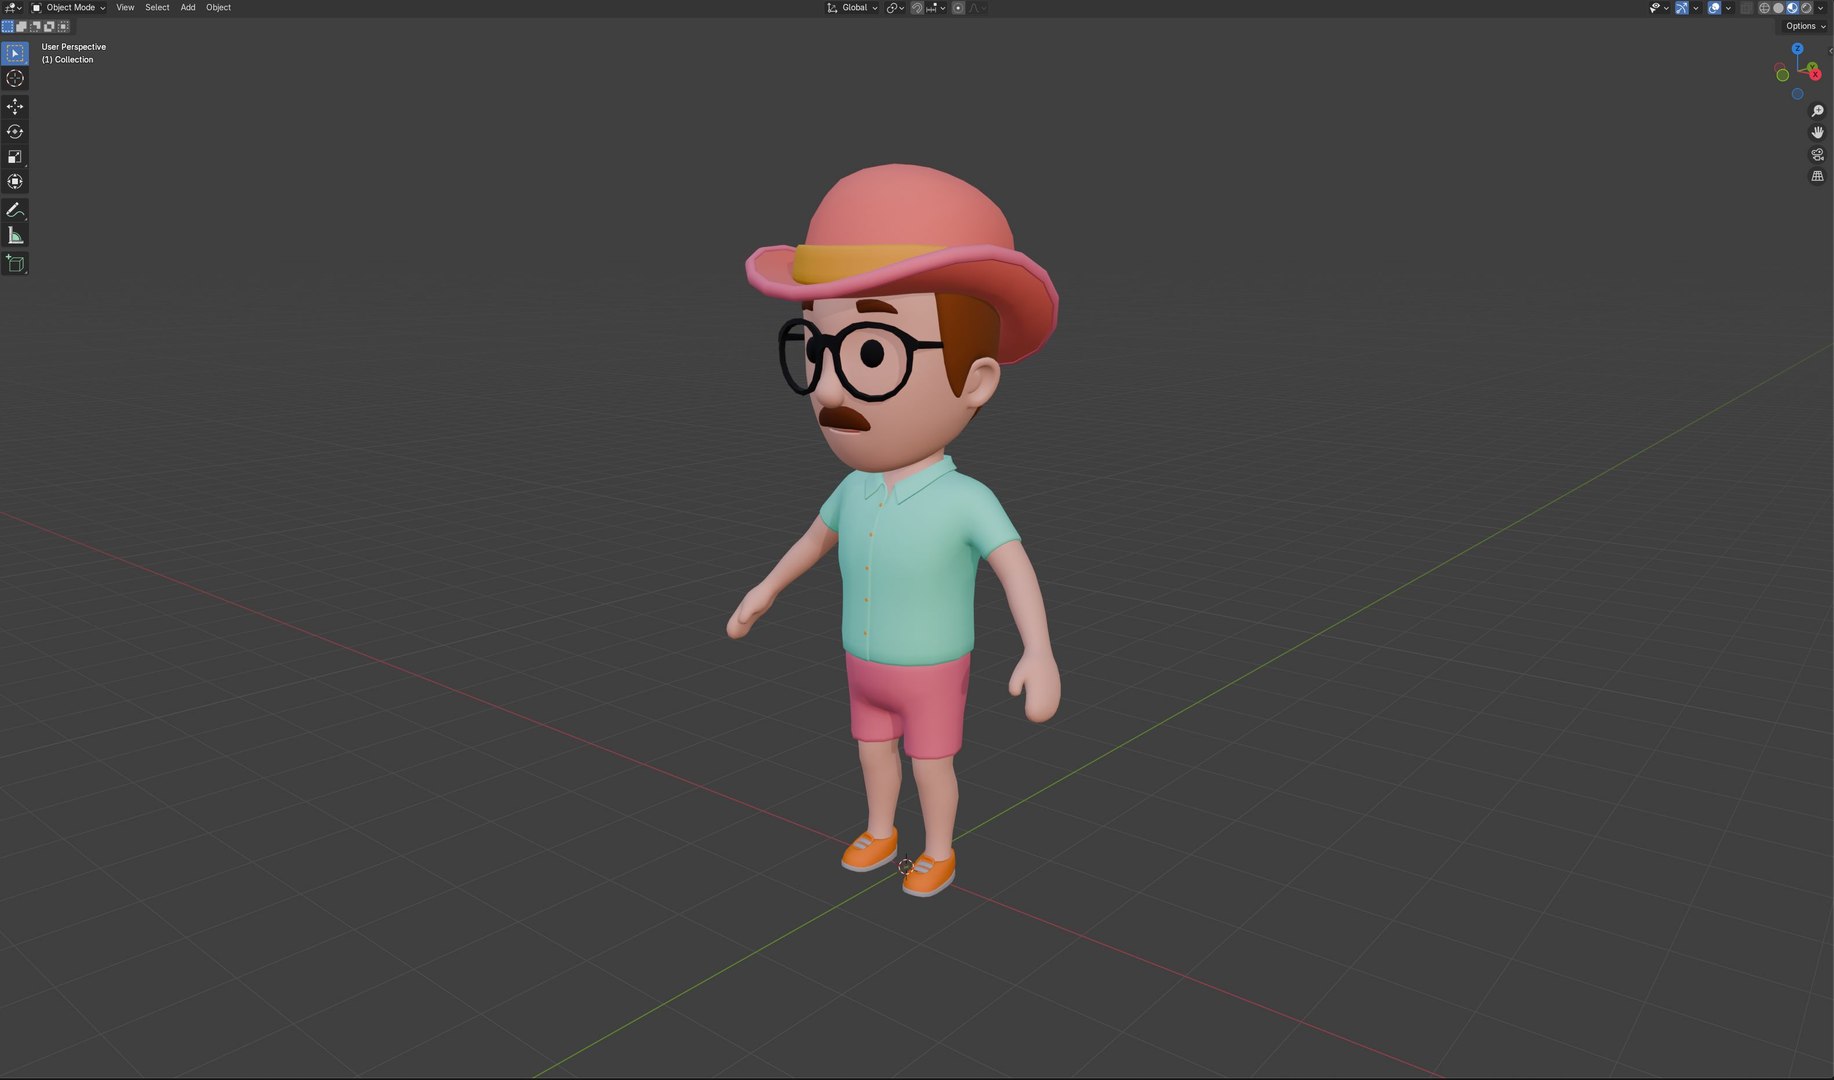Open the gizmo settings dropdown arrow
This screenshot has width=1834, height=1080.
[1696, 8]
